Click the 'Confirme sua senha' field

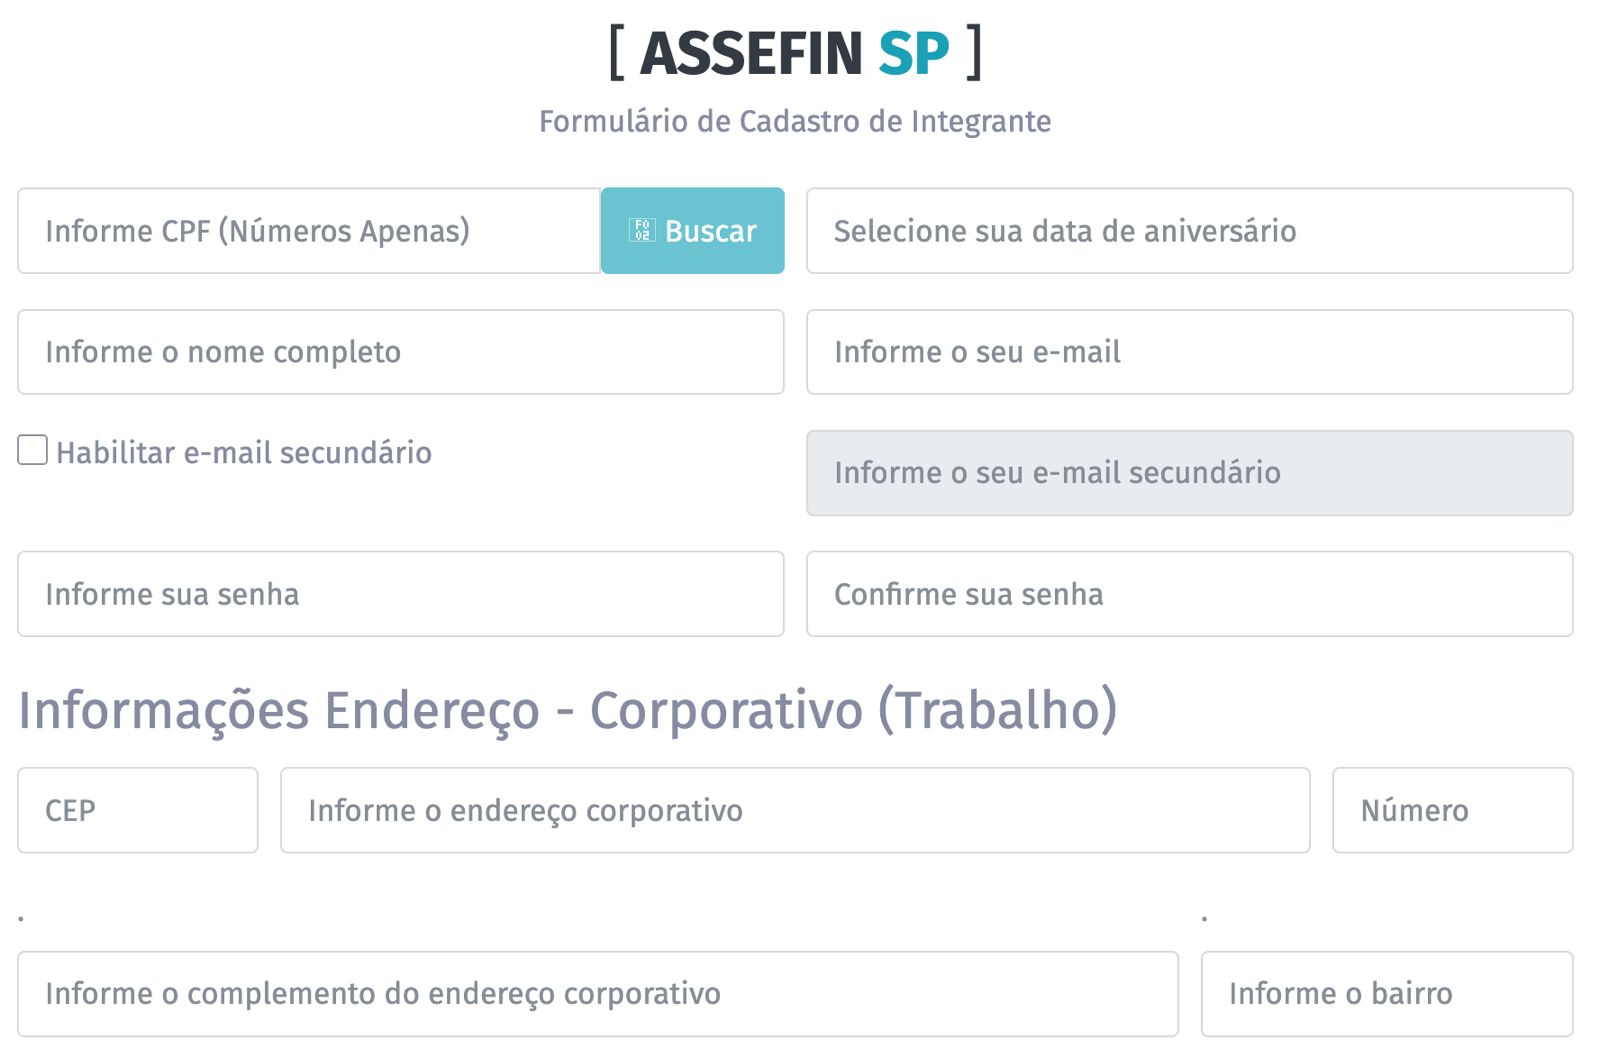(x=1189, y=594)
